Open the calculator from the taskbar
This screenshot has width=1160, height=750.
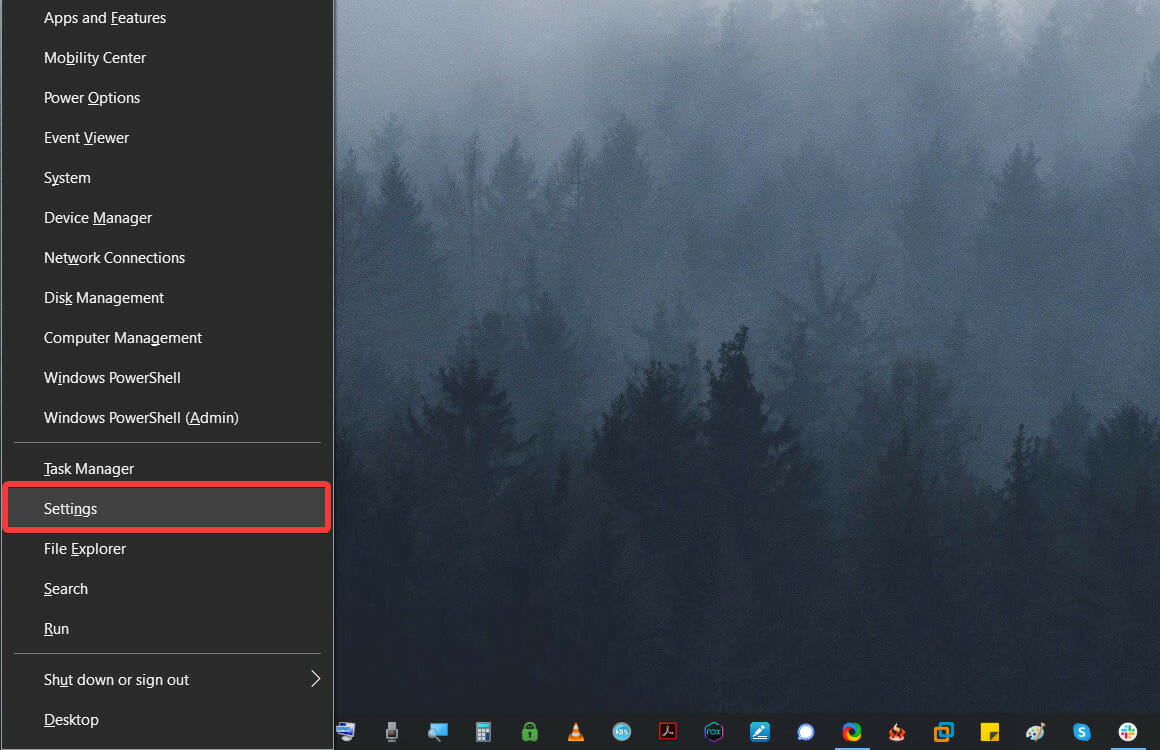pyautogui.click(x=483, y=732)
